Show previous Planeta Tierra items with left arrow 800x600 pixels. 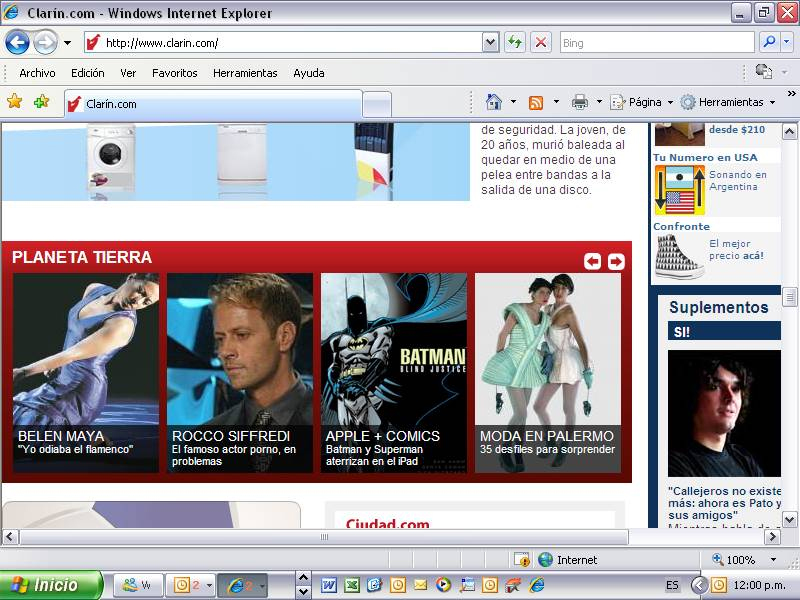point(592,261)
